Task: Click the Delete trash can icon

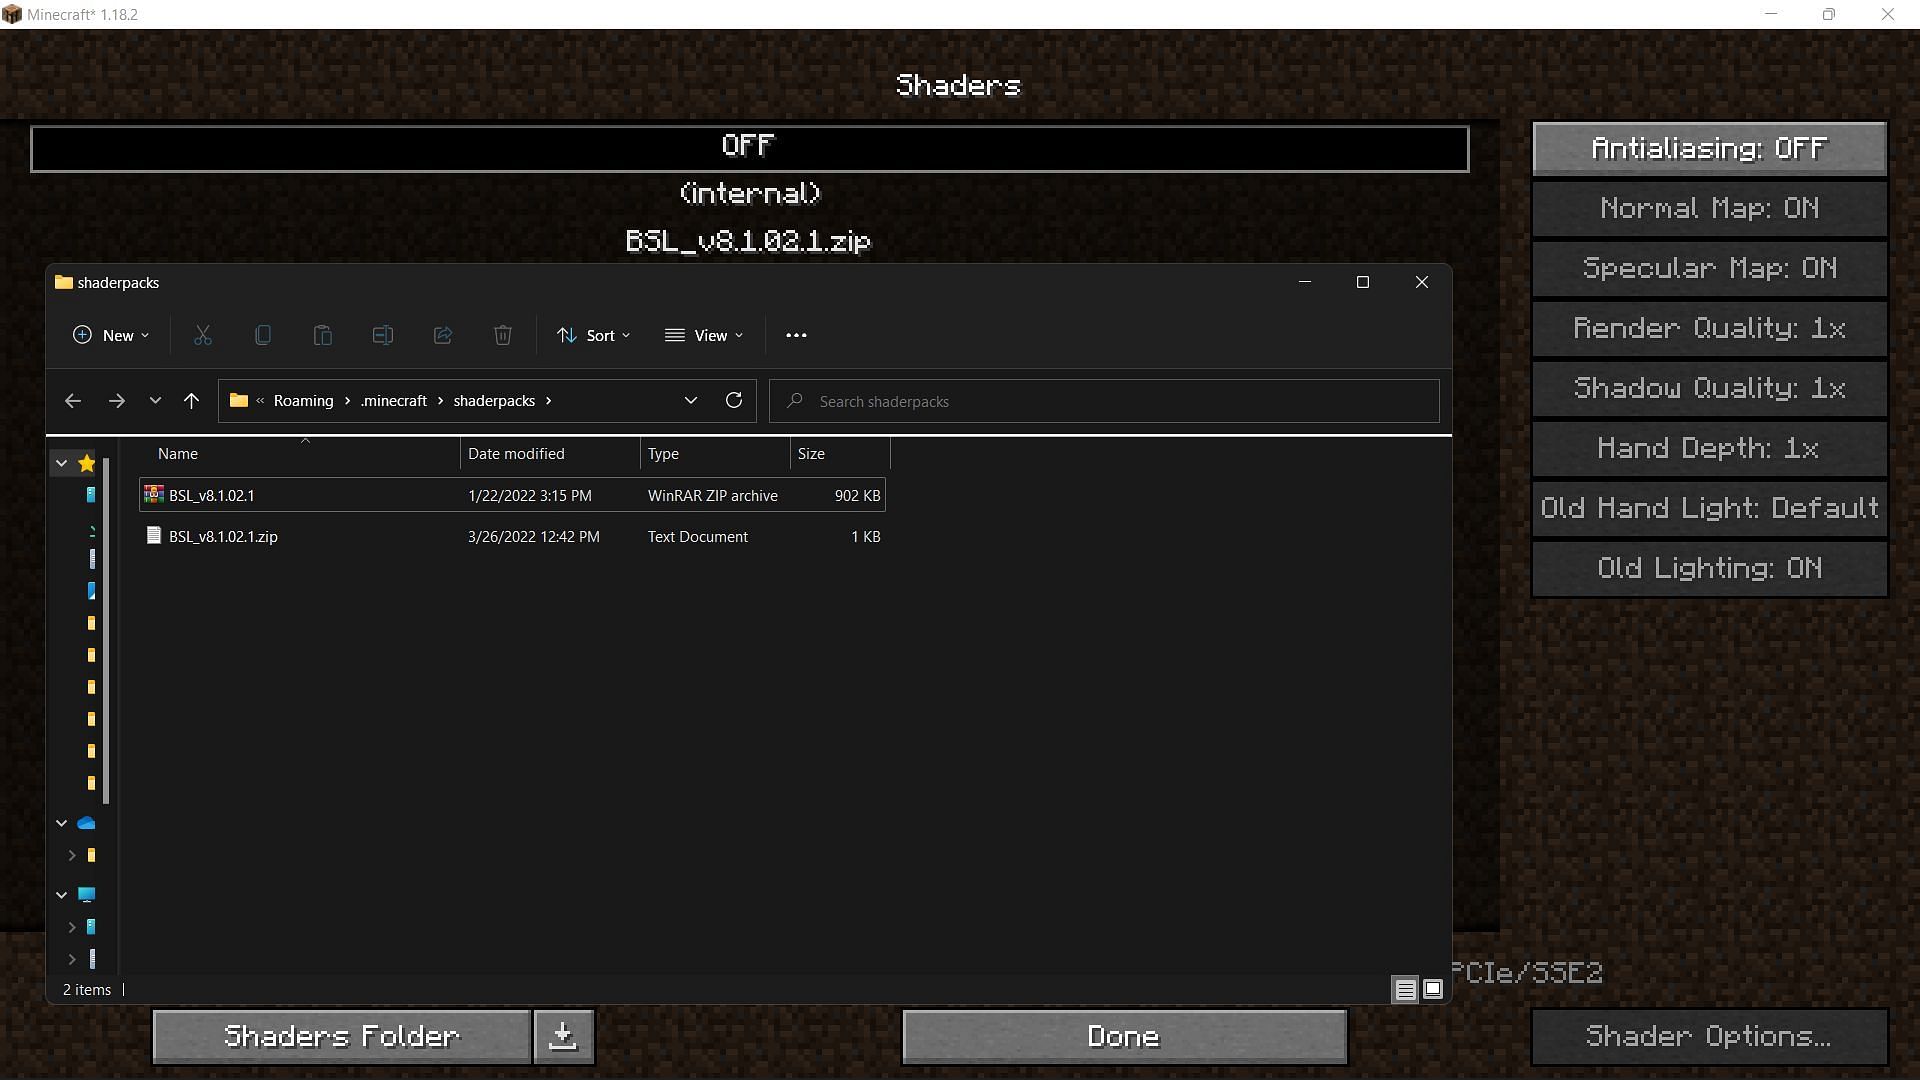Action: pos(503,336)
